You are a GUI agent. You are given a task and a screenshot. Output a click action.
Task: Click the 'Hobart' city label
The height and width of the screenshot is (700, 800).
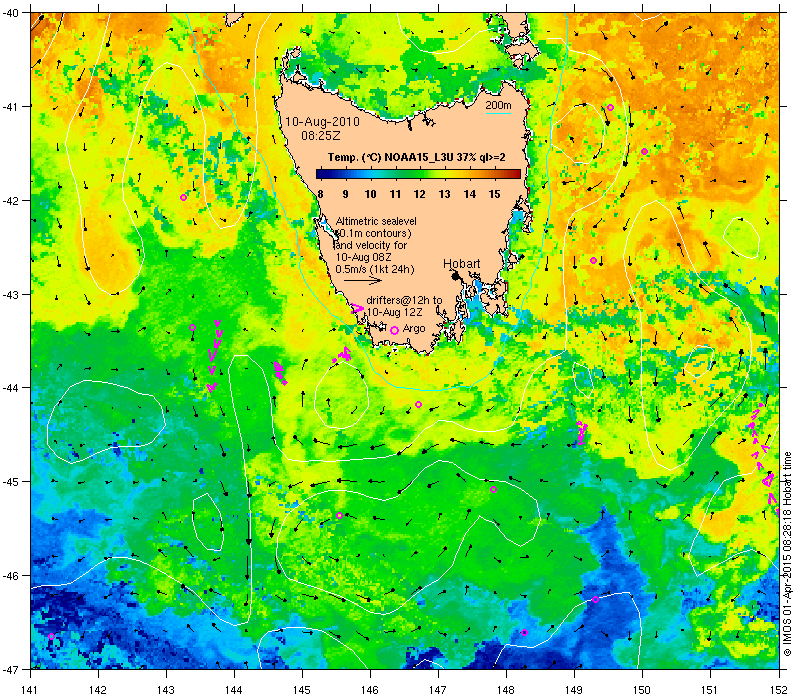click(461, 264)
